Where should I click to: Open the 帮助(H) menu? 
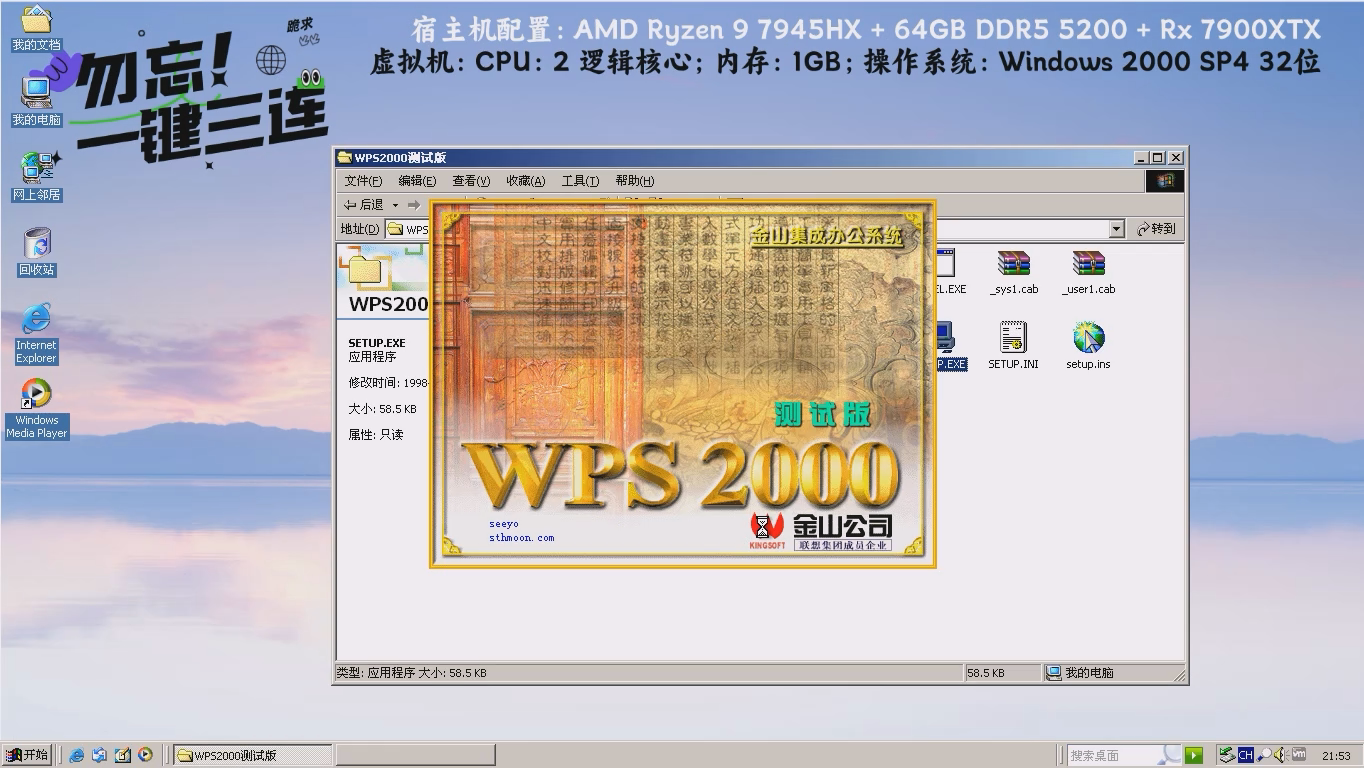coord(635,181)
